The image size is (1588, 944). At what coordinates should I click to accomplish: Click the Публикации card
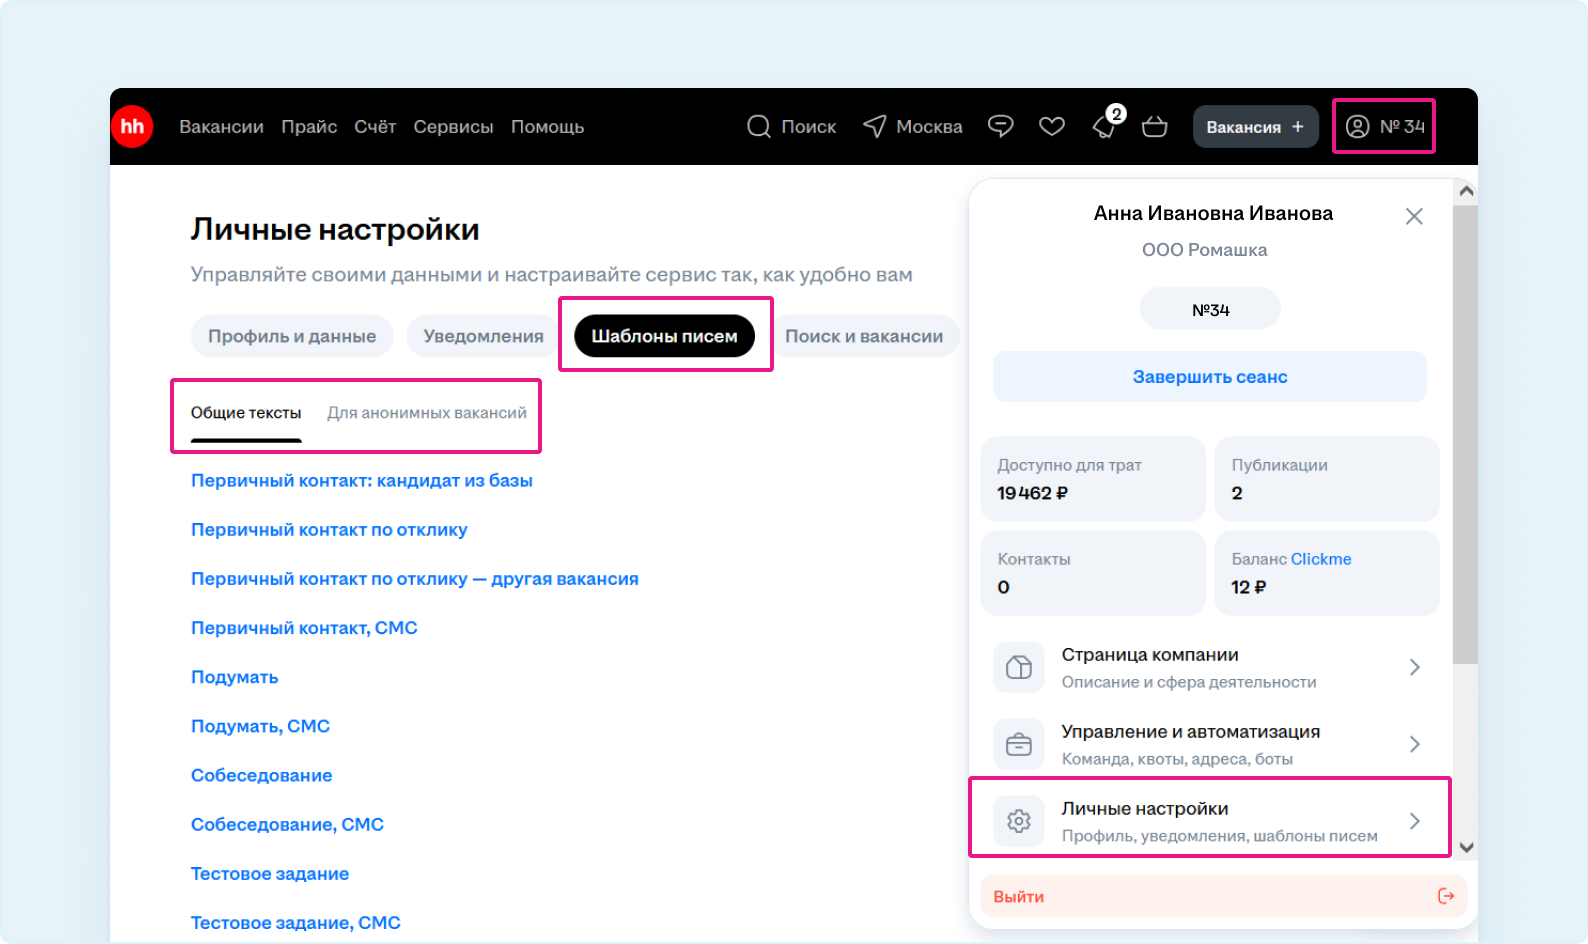pos(1327,479)
